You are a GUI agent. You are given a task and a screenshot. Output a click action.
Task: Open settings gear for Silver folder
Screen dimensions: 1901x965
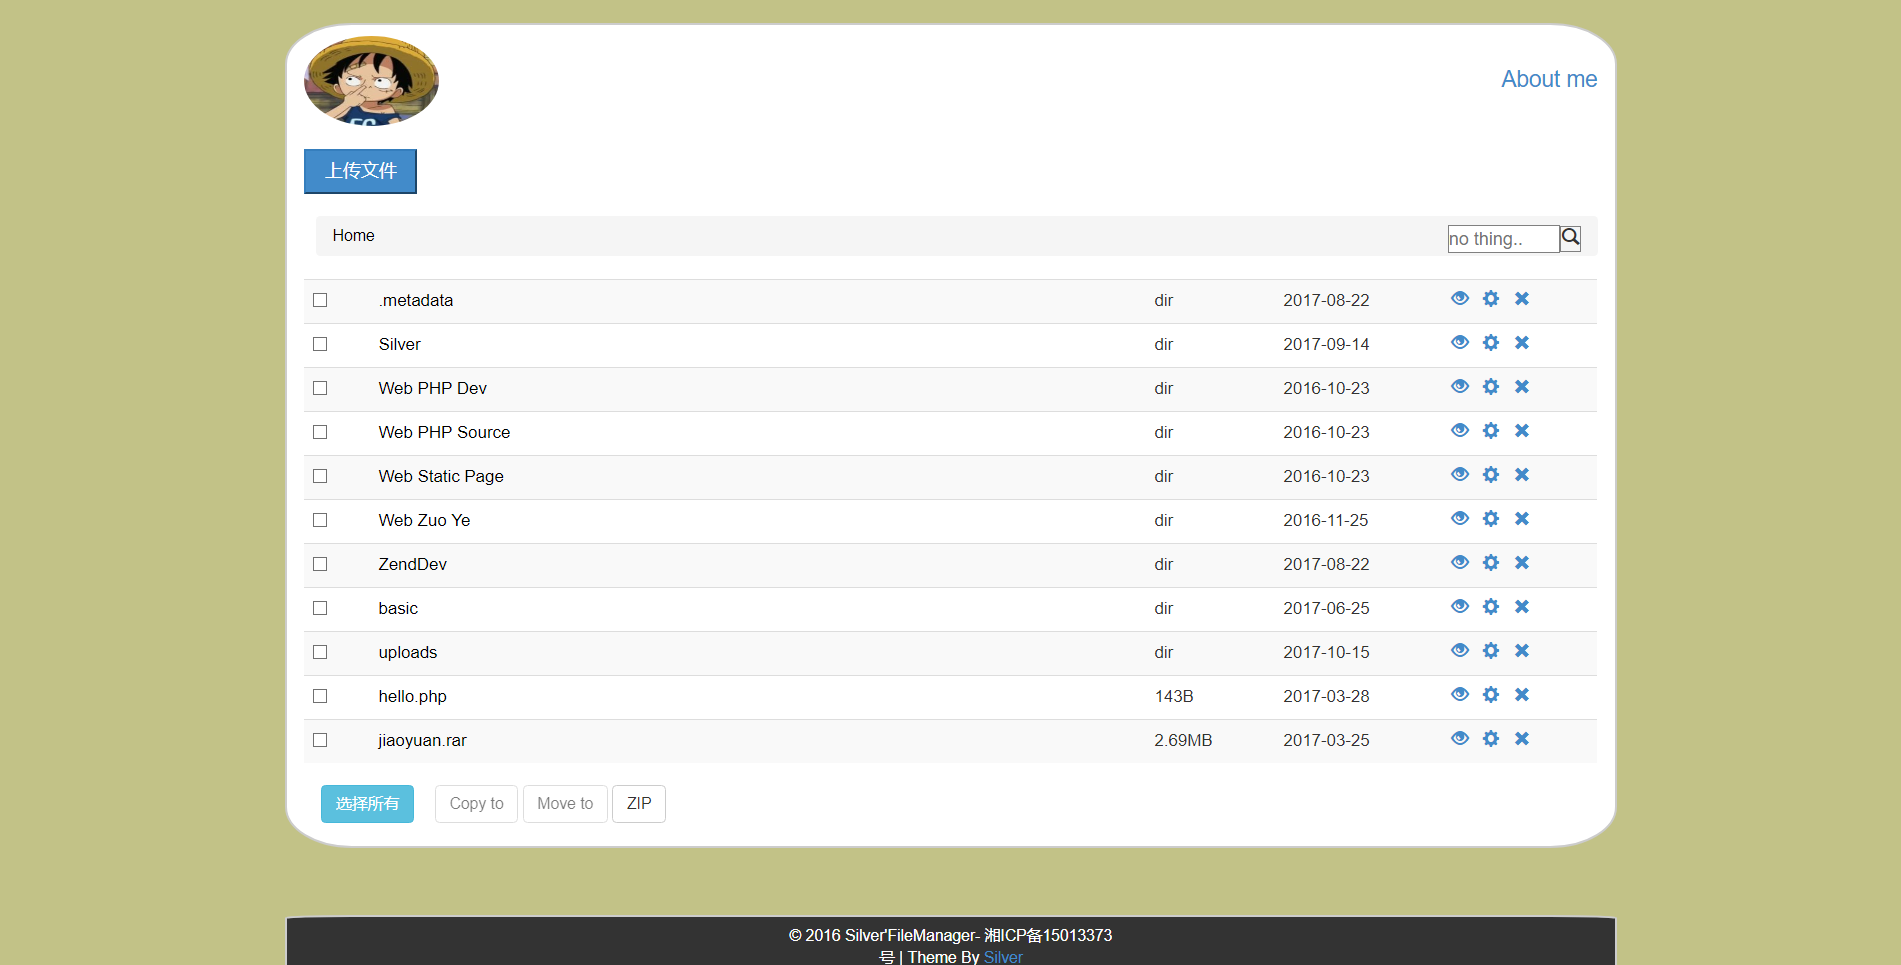pyautogui.click(x=1491, y=343)
